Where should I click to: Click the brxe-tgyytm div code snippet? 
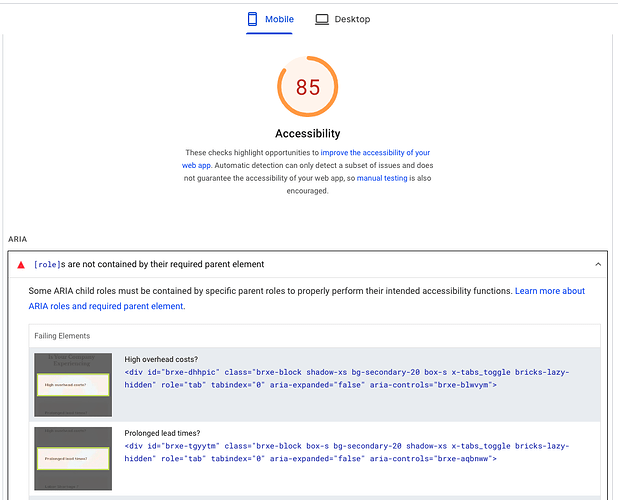pyautogui.click(x=346, y=452)
